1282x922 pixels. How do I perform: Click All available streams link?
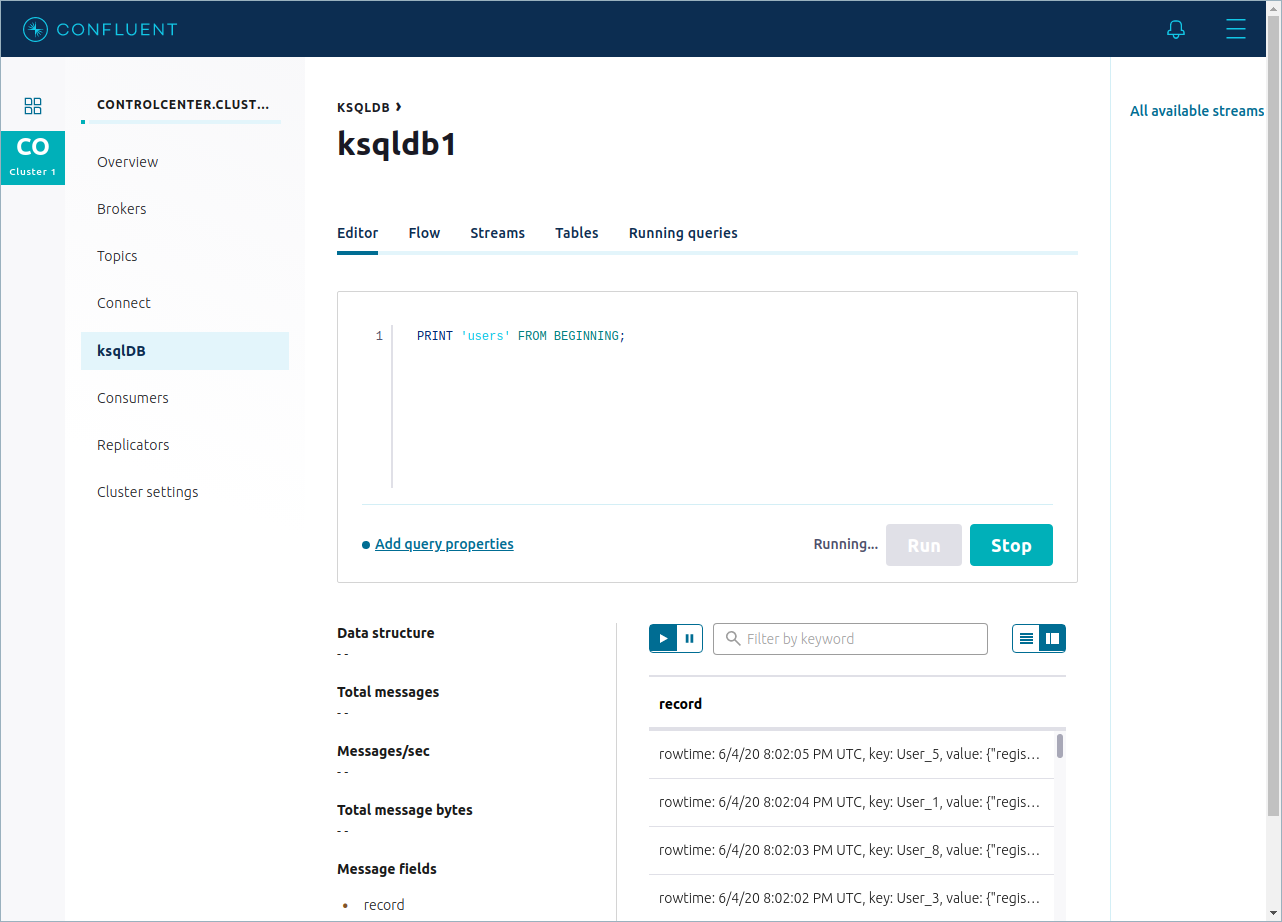(x=1197, y=111)
